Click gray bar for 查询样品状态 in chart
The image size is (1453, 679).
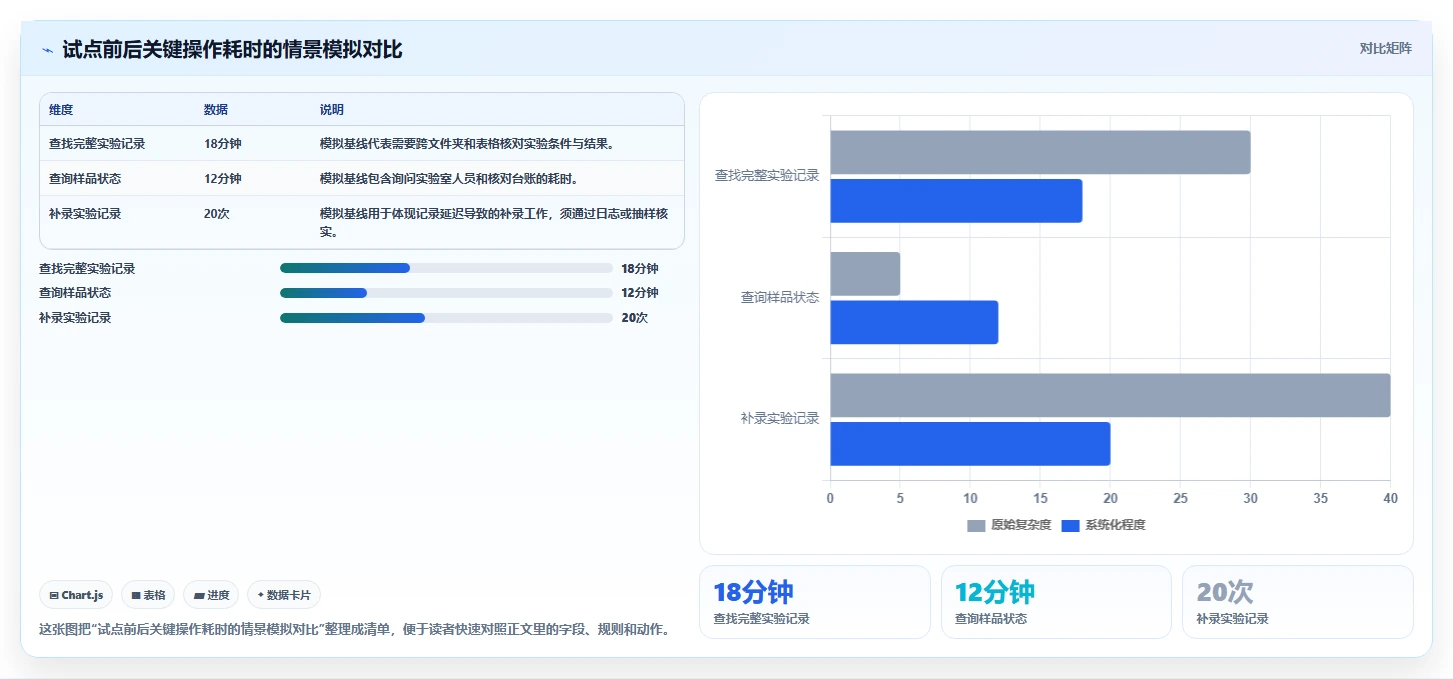pyautogui.click(x=865, y=274)
